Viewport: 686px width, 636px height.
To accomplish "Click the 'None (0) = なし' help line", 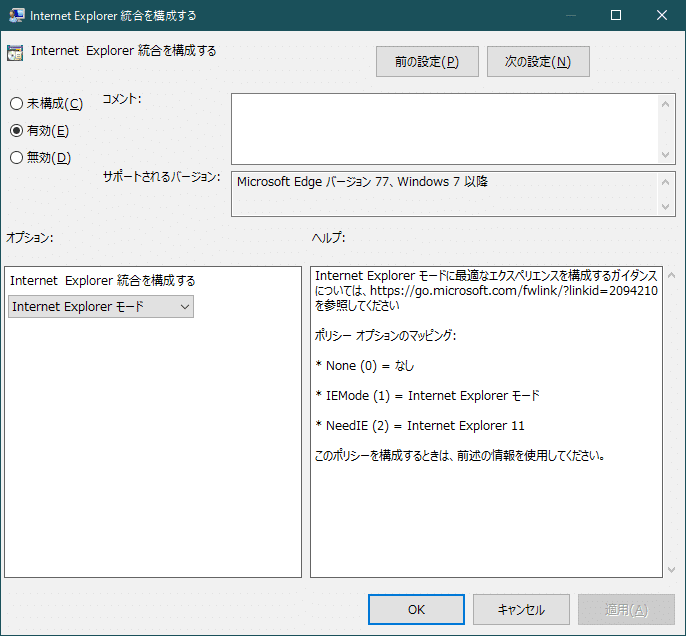I will tap(364, 366).
